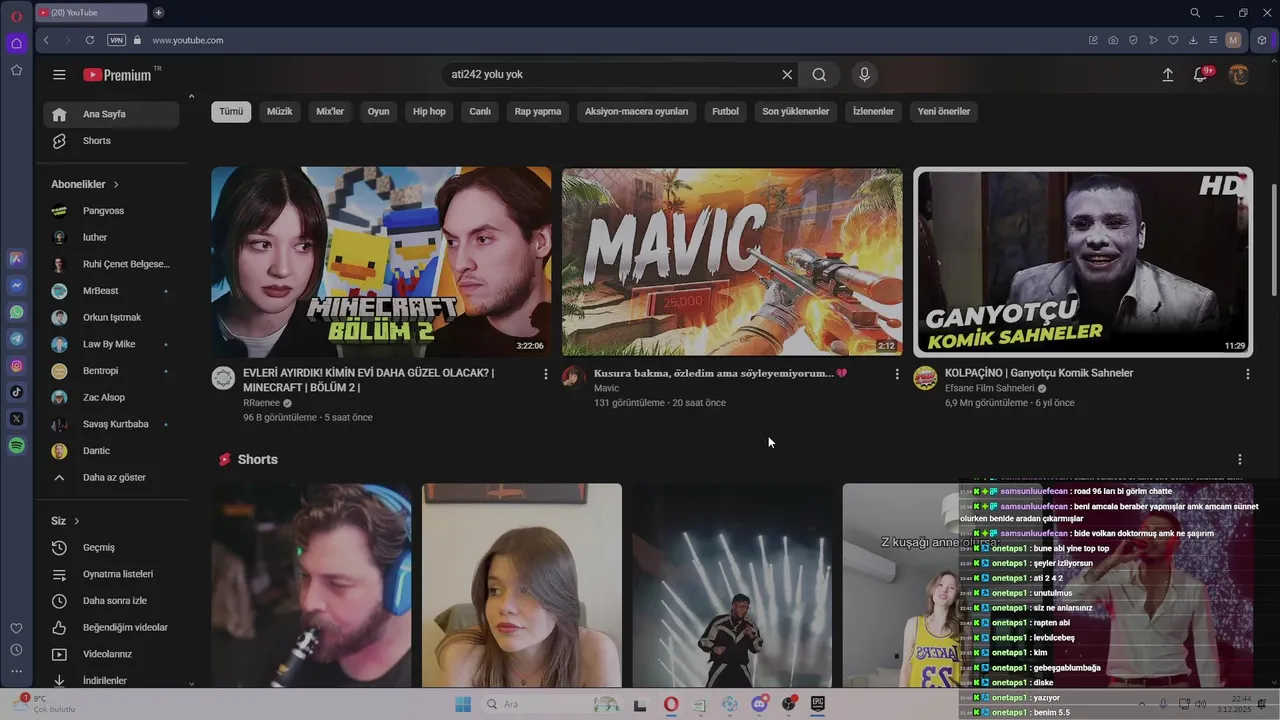Start voice search with the microphone icon
1280x720 pixels.
pyautogui.click(x=865, y=75)
